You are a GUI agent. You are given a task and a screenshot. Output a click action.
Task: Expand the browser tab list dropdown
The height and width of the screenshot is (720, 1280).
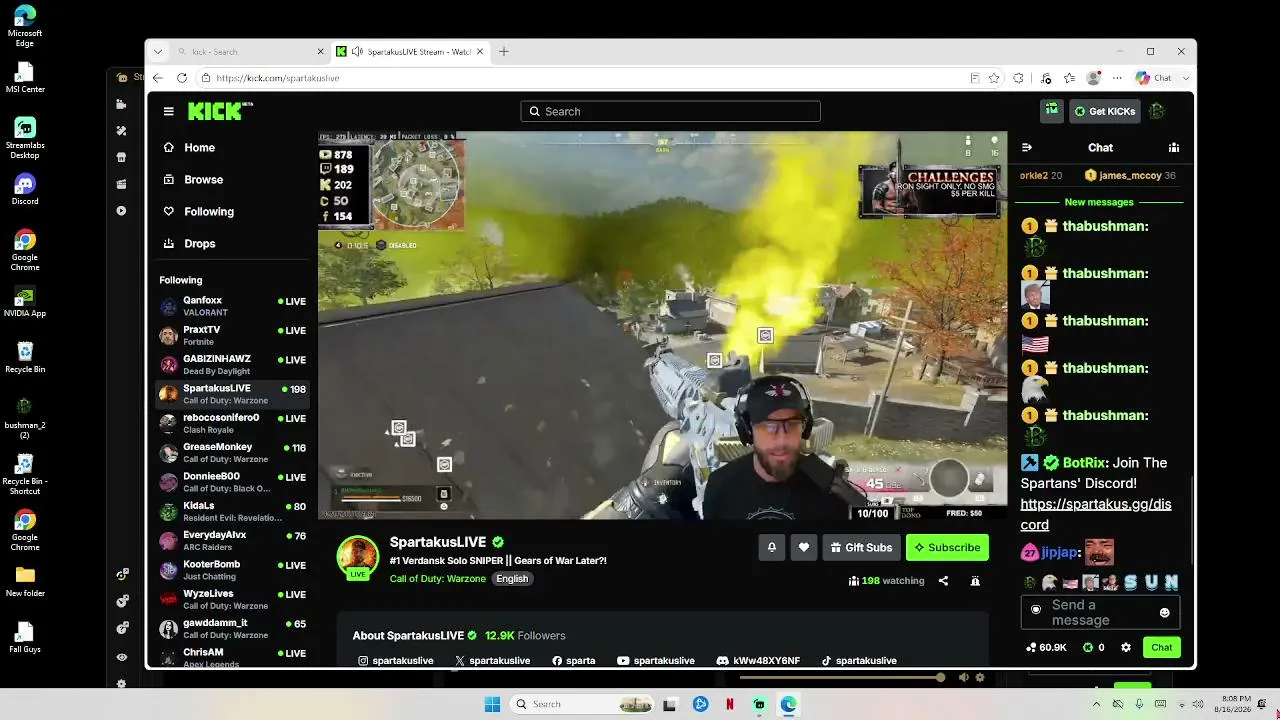(158, 52)
